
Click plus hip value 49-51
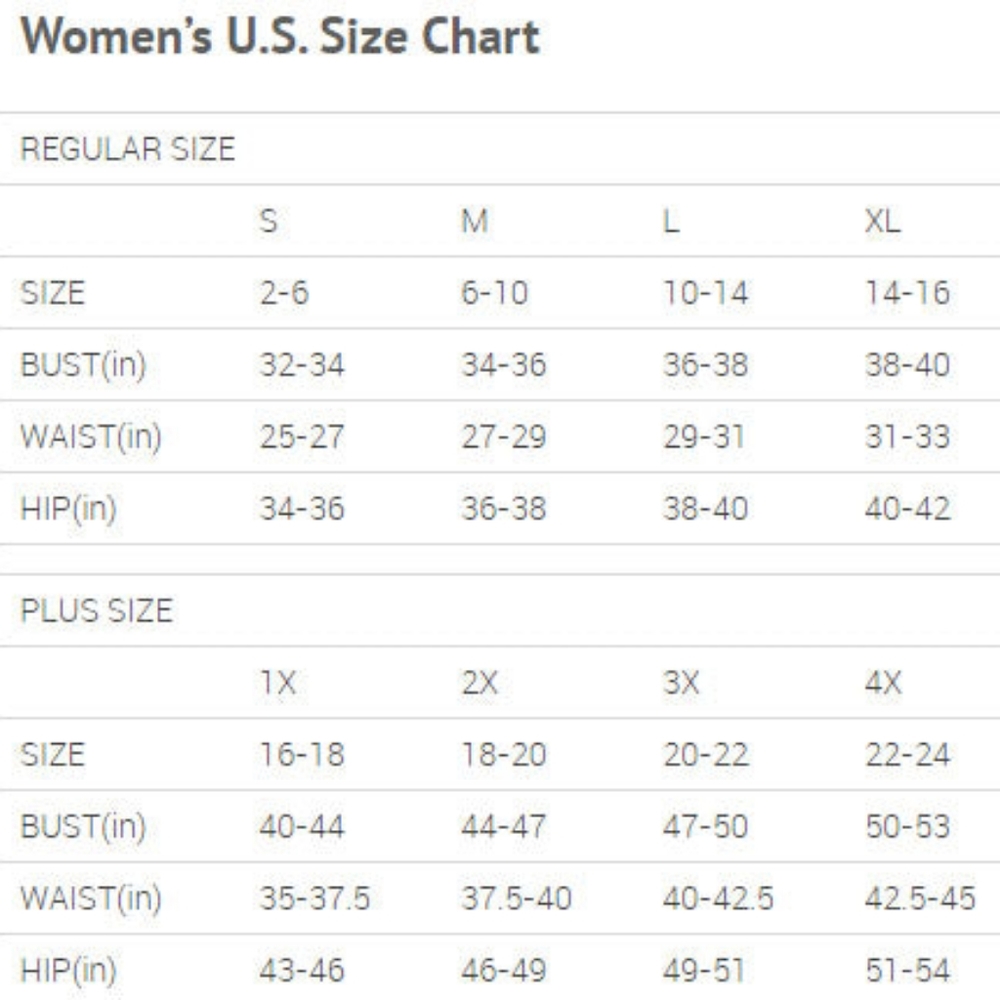tap(704, 971)
